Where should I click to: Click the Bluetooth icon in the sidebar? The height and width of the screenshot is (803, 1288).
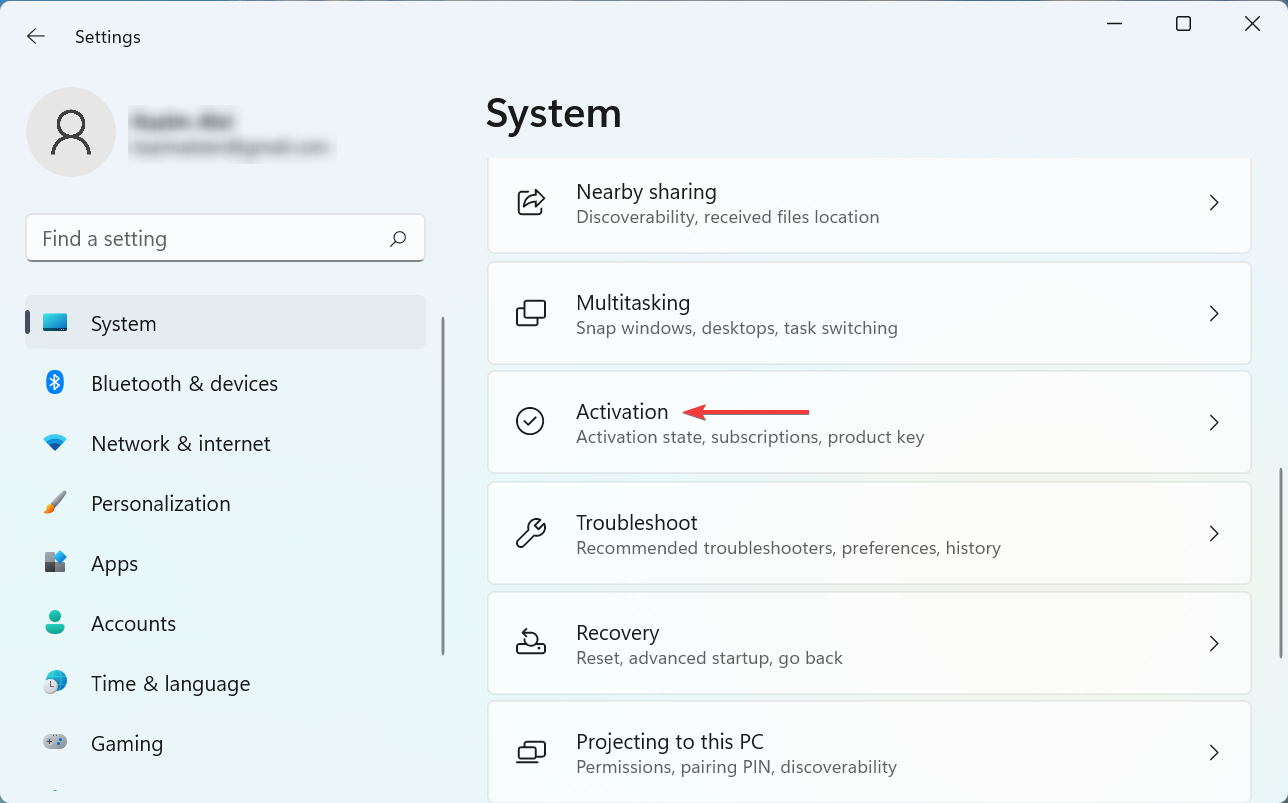(x=54, y=383)
